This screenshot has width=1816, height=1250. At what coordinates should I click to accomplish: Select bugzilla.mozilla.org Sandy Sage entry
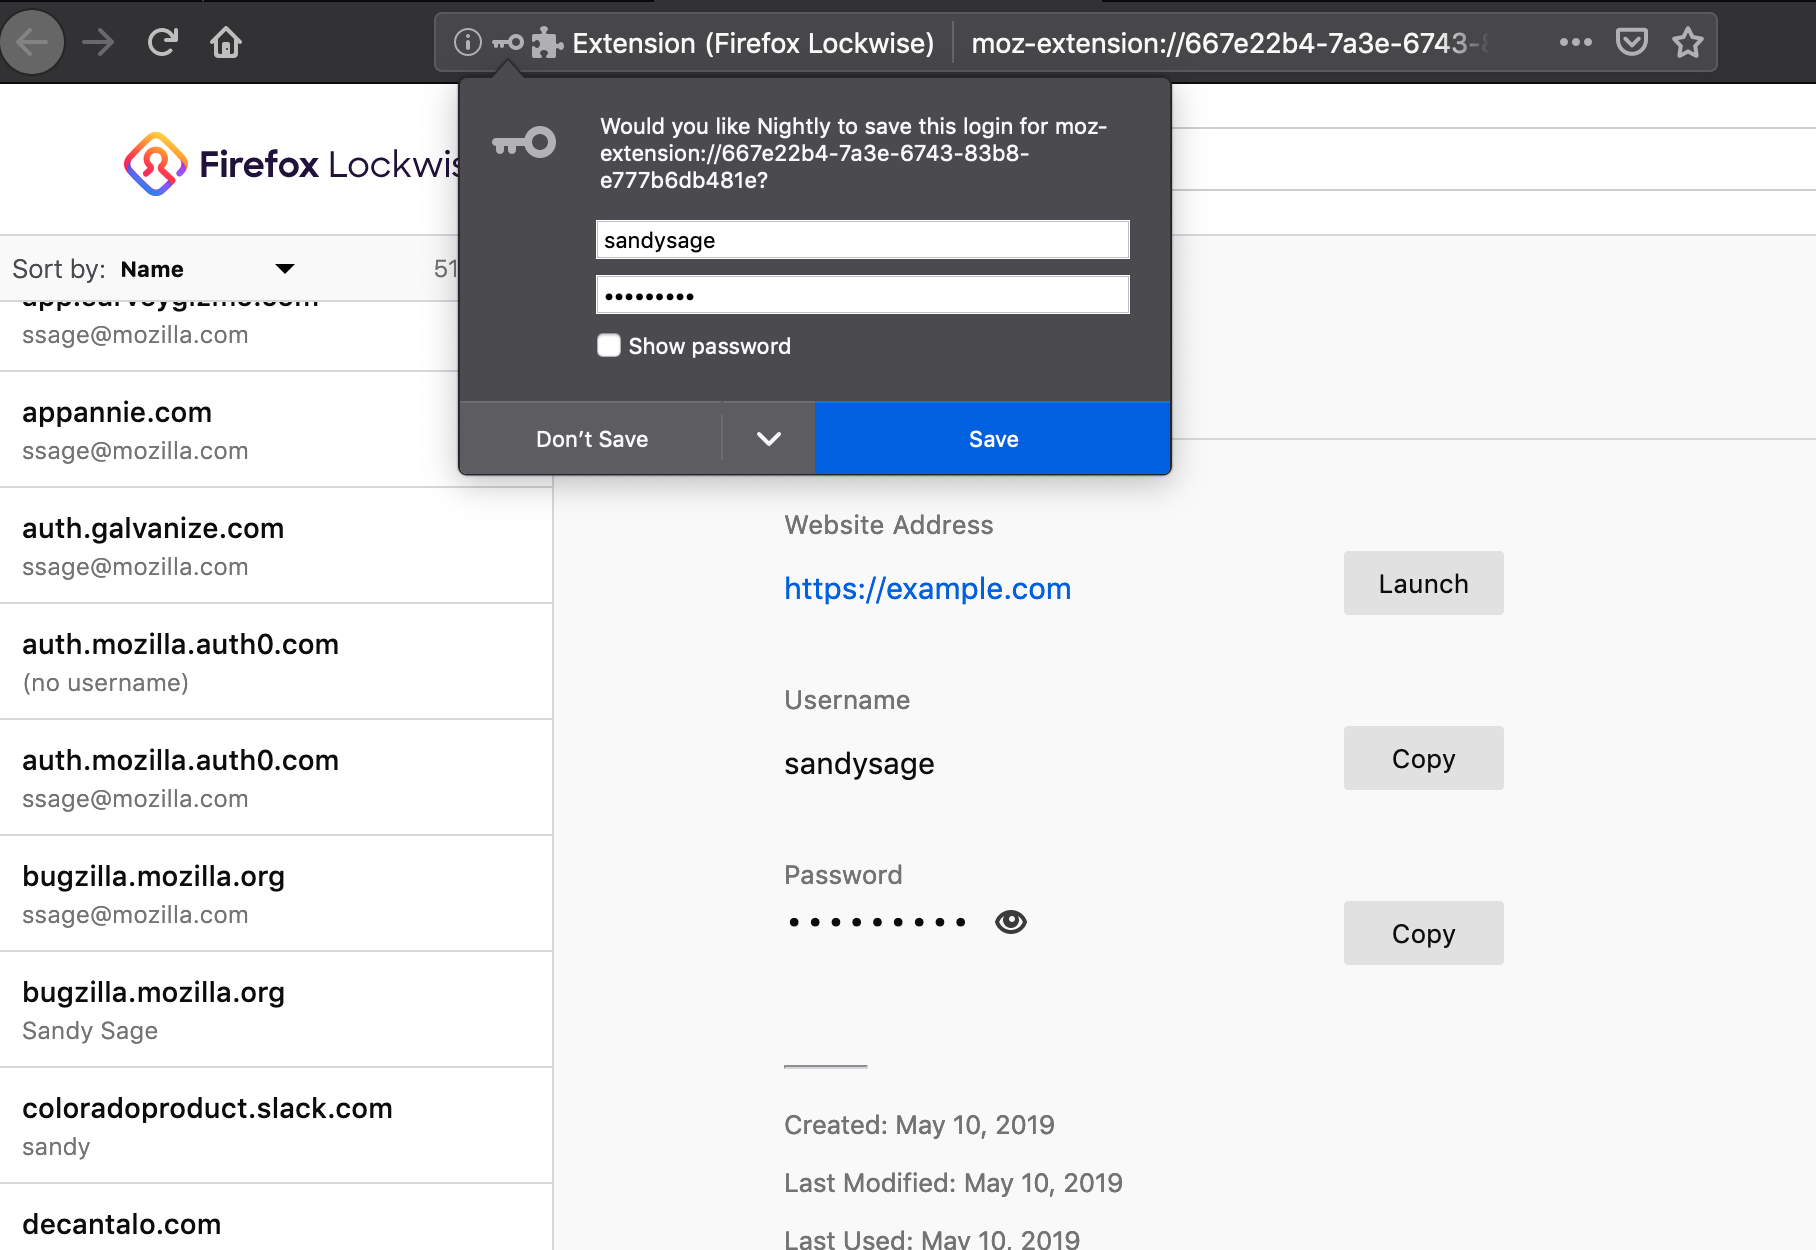[x=276, y=1010]
